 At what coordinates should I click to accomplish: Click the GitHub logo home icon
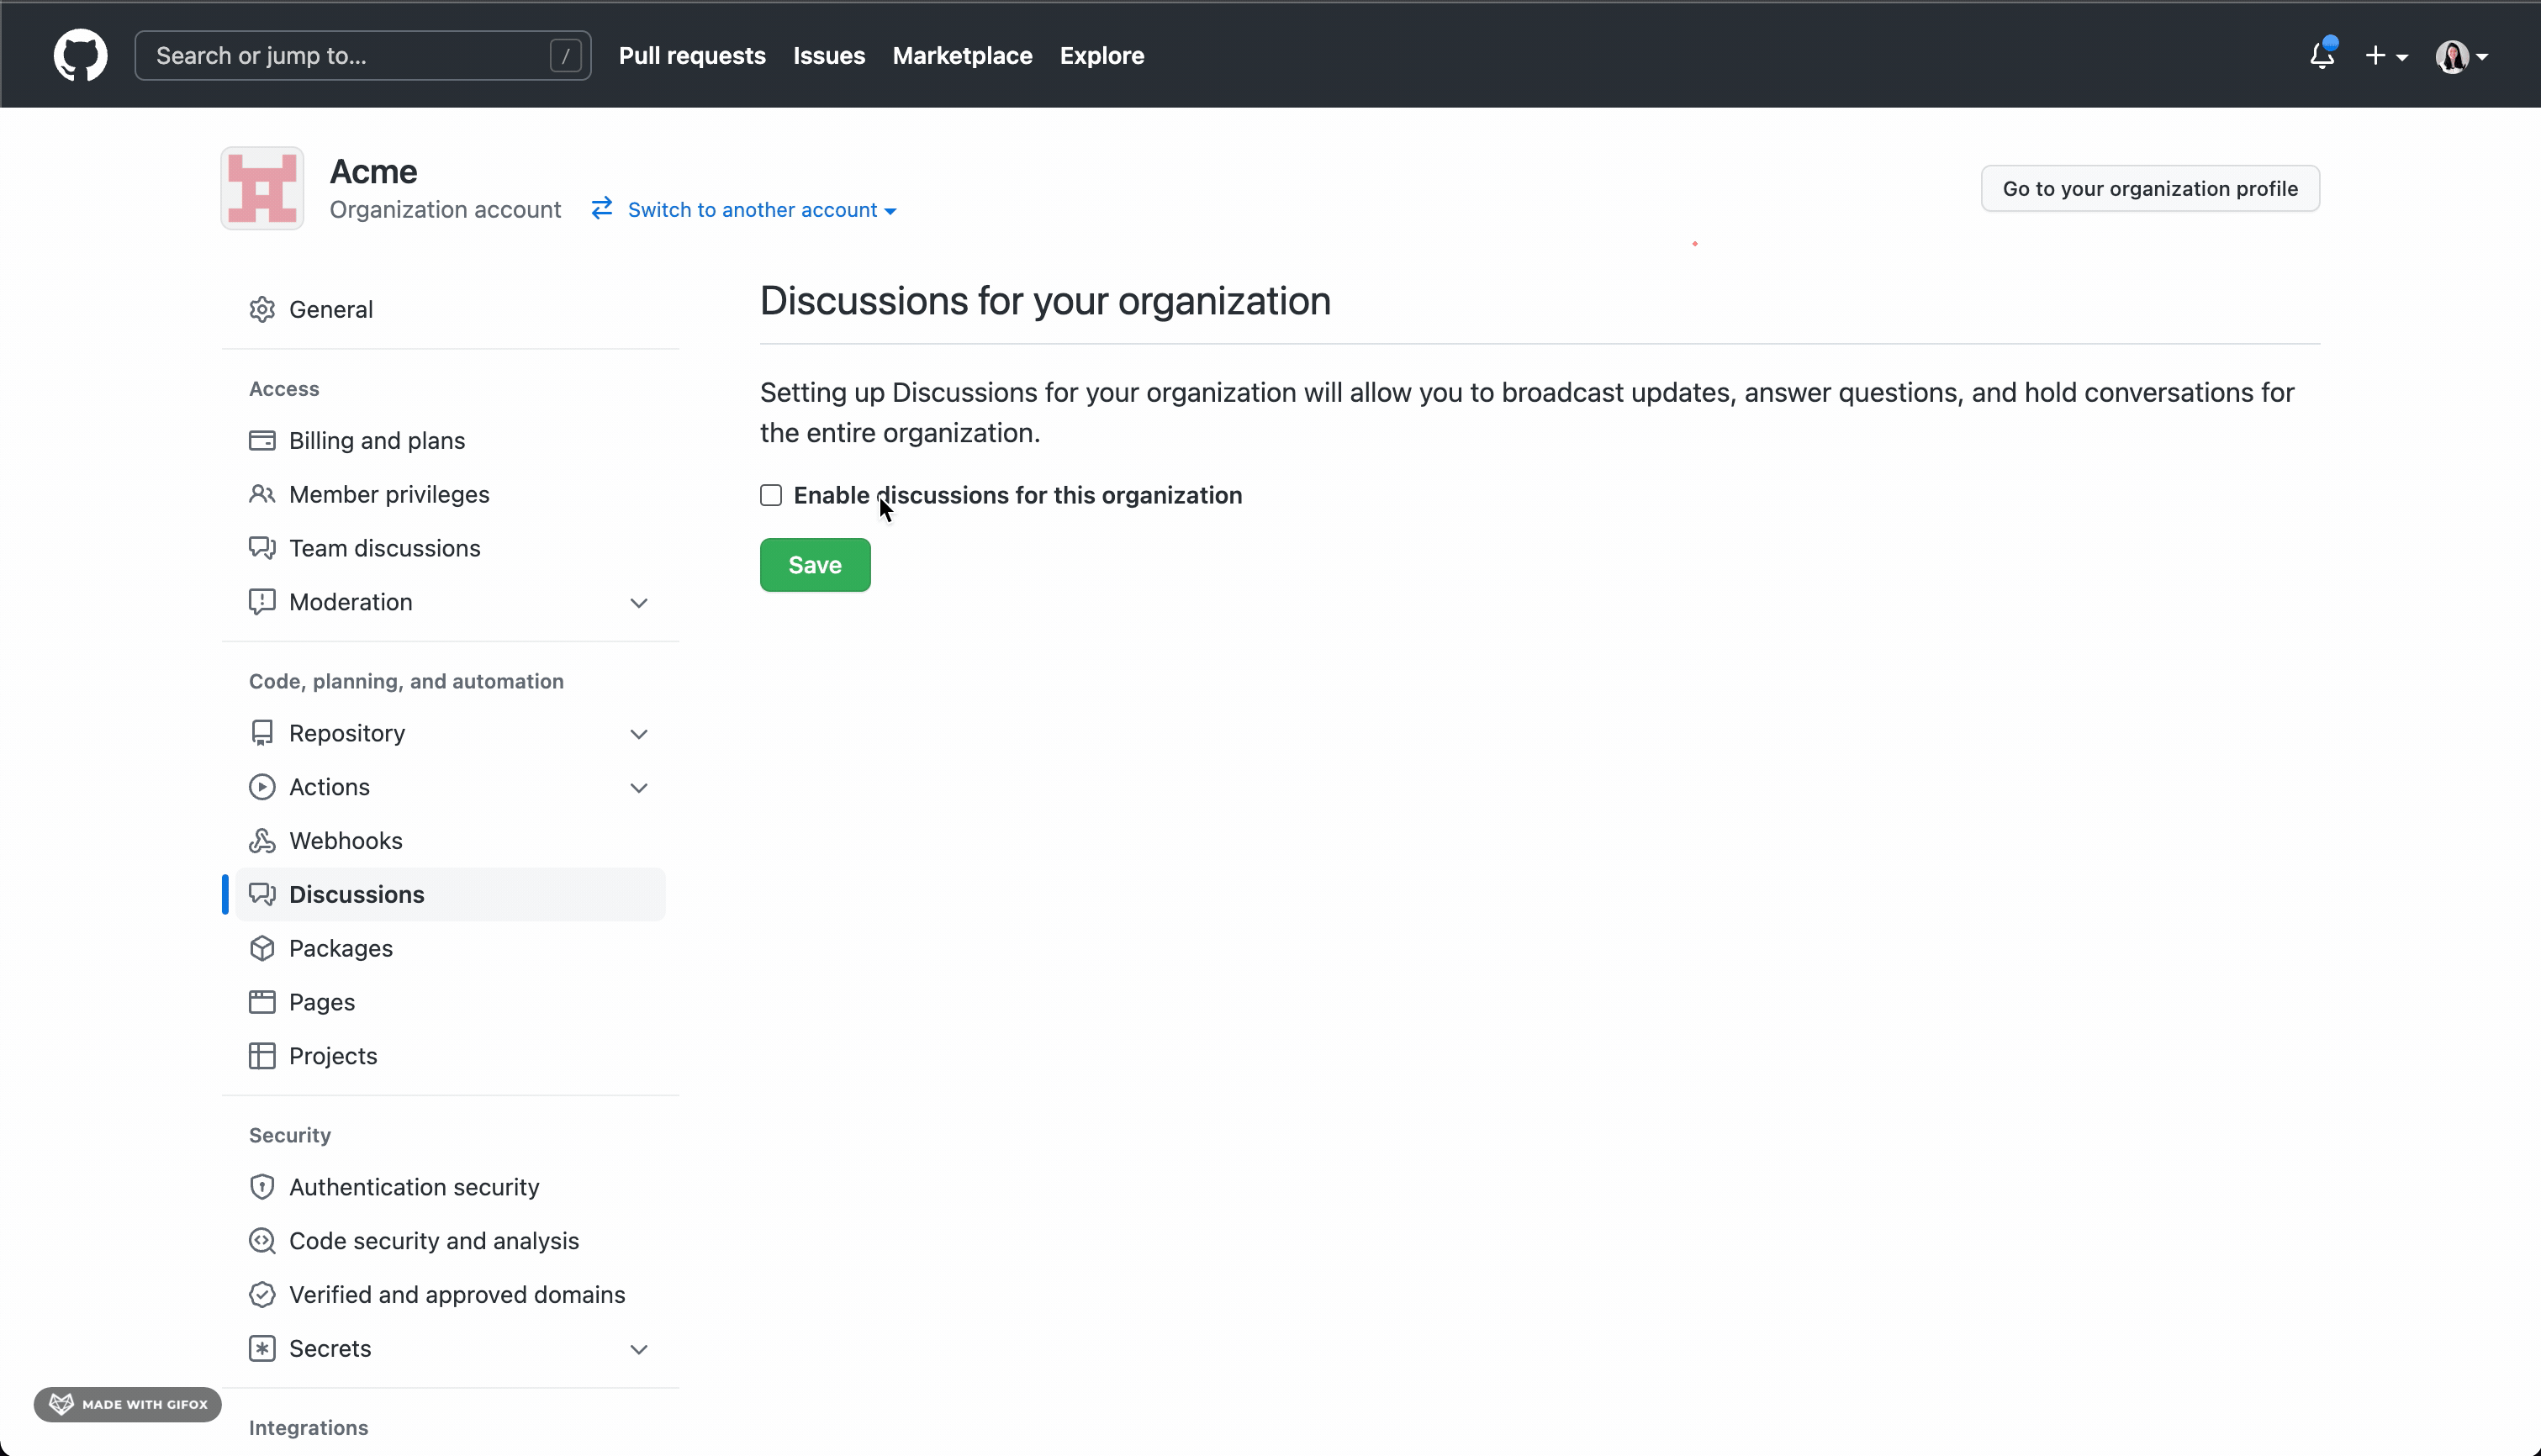(80, 55)
